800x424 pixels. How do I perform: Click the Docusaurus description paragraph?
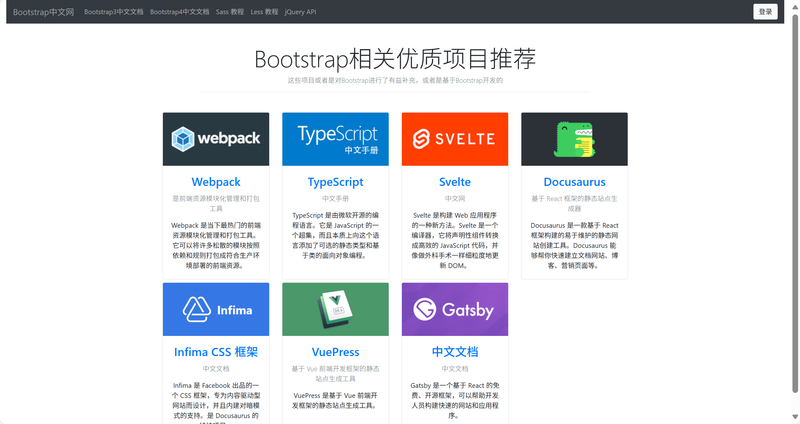pos(574,245)
